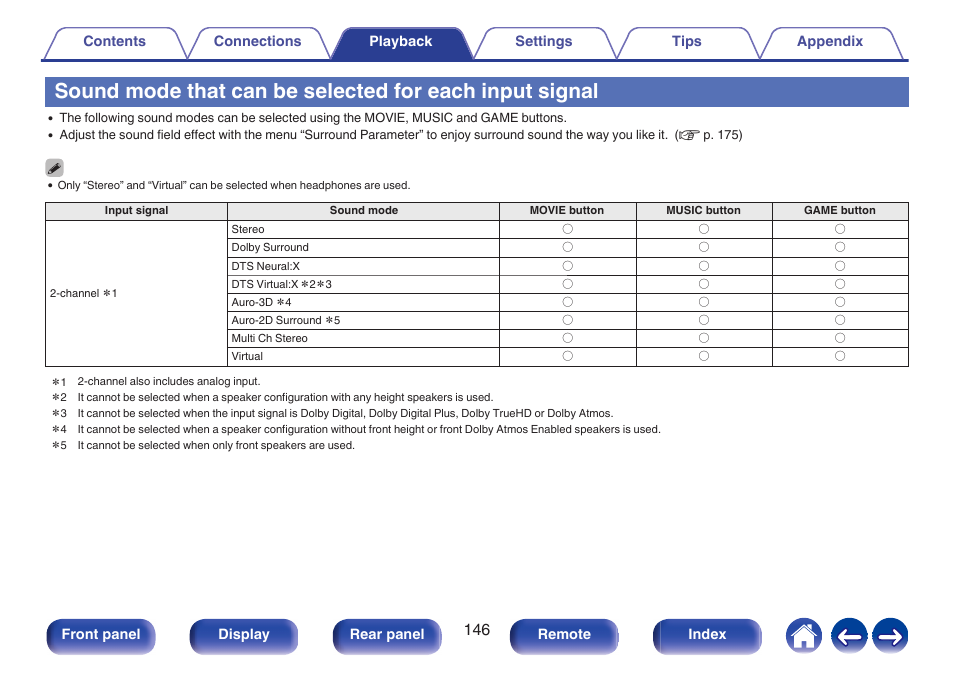Click the Multi Ch Stereo row
The image size is (954, 673).
363,338
